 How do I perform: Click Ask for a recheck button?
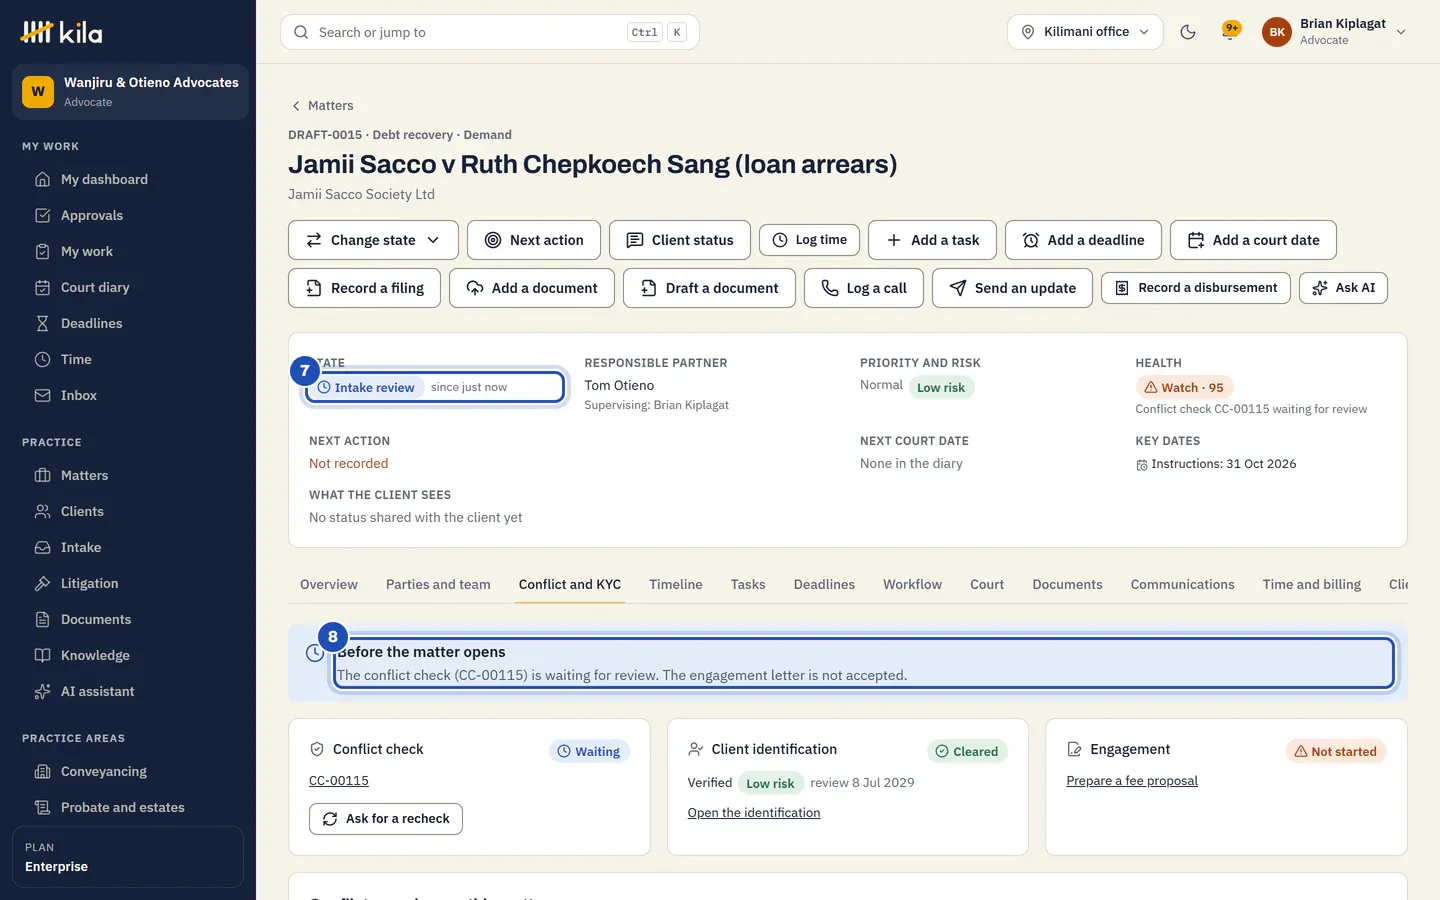point(386,819)
